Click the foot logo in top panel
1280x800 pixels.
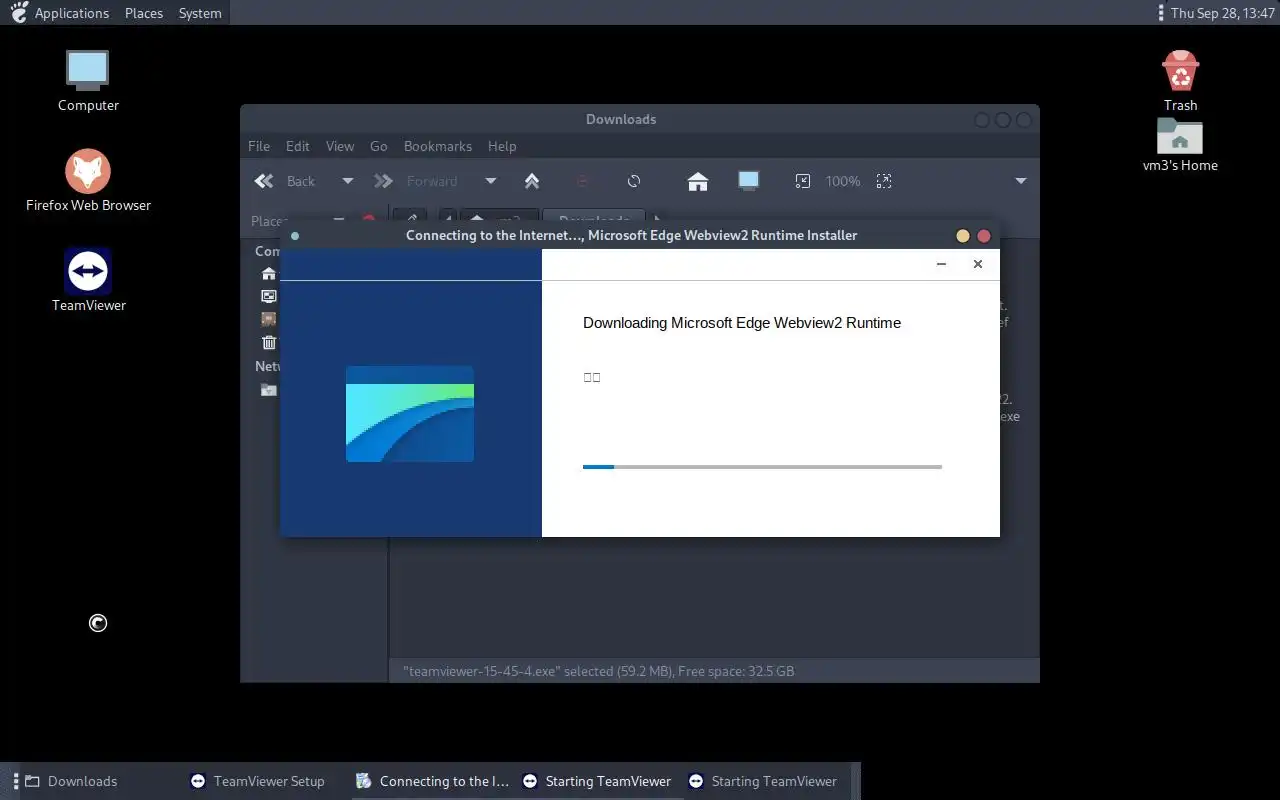(17, 13)
